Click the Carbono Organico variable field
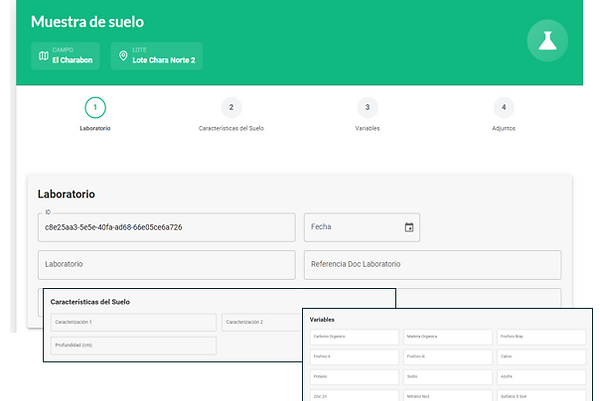600x401 pixels. coord(354,337)
